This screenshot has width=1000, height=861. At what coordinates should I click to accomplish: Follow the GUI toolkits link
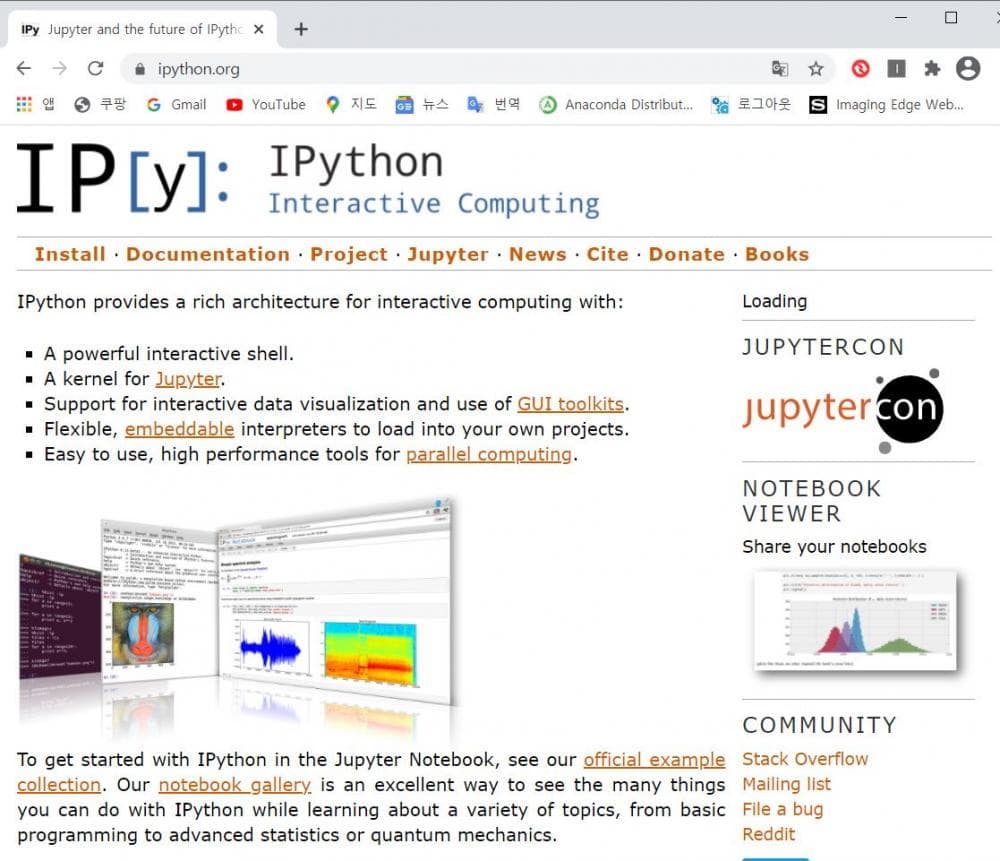(x=570, y=404)
